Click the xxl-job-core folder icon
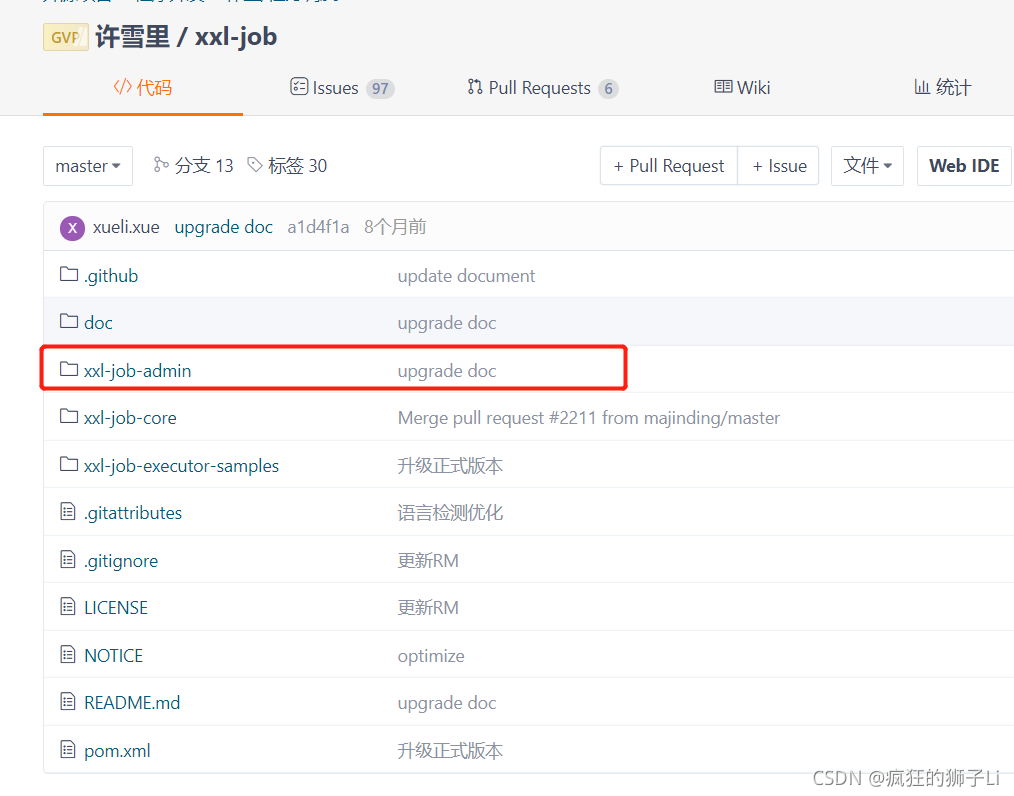 [x=69, y=416]
